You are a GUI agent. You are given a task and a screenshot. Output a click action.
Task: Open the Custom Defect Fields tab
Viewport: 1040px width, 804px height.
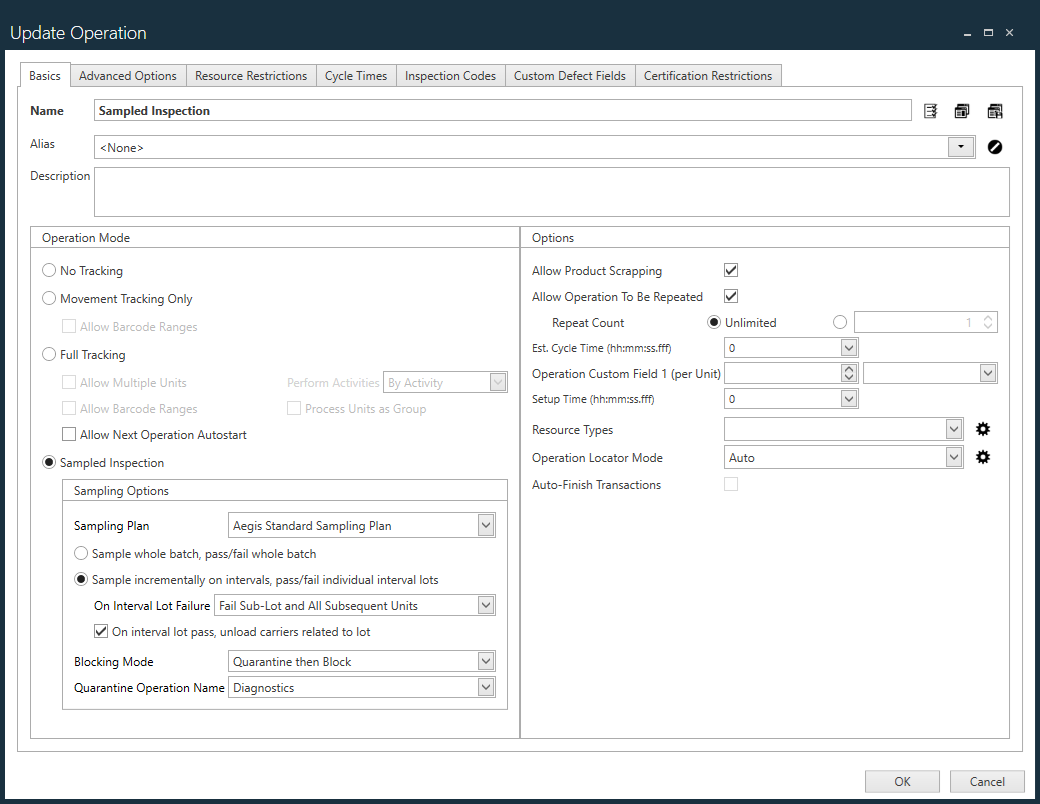(x=570, y=76)
